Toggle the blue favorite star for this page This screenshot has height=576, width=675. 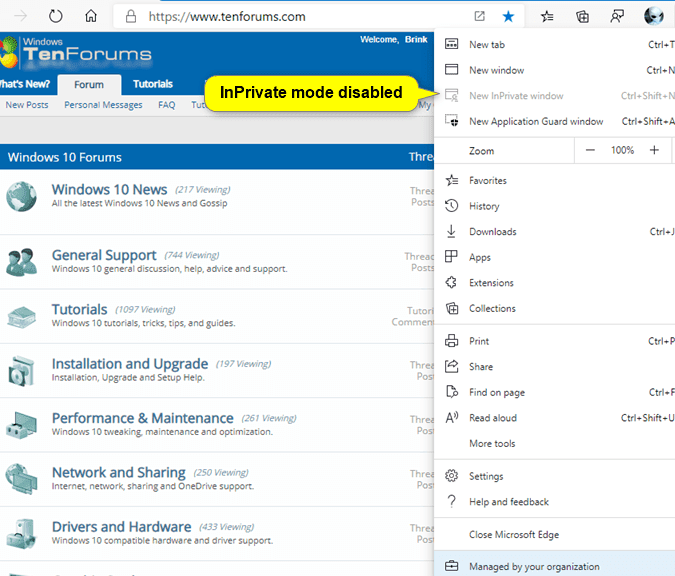(x=508, y=16)
